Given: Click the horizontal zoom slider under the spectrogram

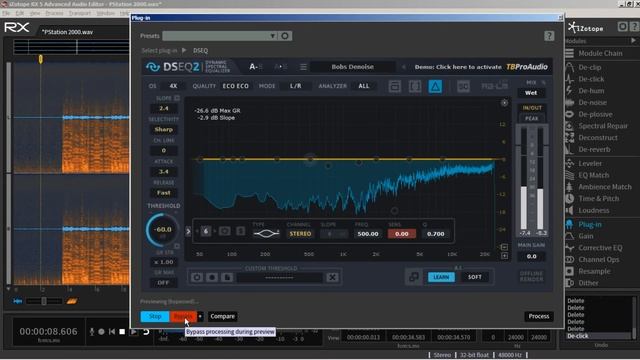Looking at the screenshot, I should click(44, 301).
